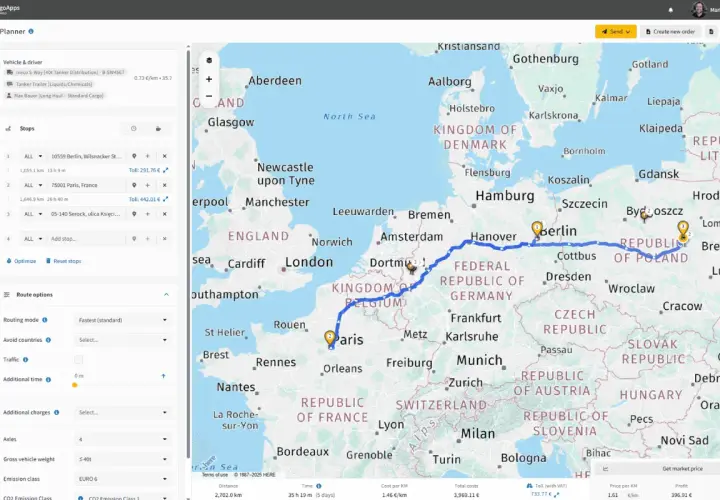This screenshot has width=720, height=500.
Task: Open the Axles dropdown
Action: click(123, 439)
